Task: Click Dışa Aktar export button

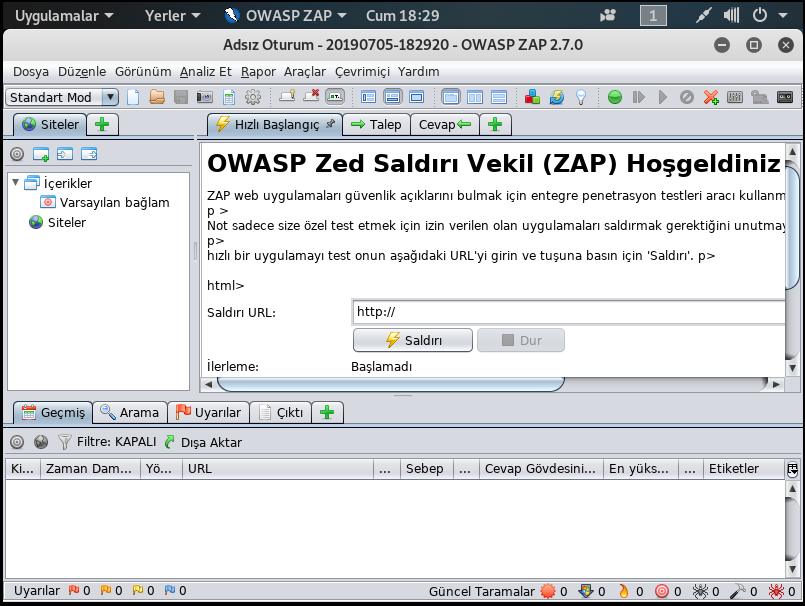Action: coord(203,442)
